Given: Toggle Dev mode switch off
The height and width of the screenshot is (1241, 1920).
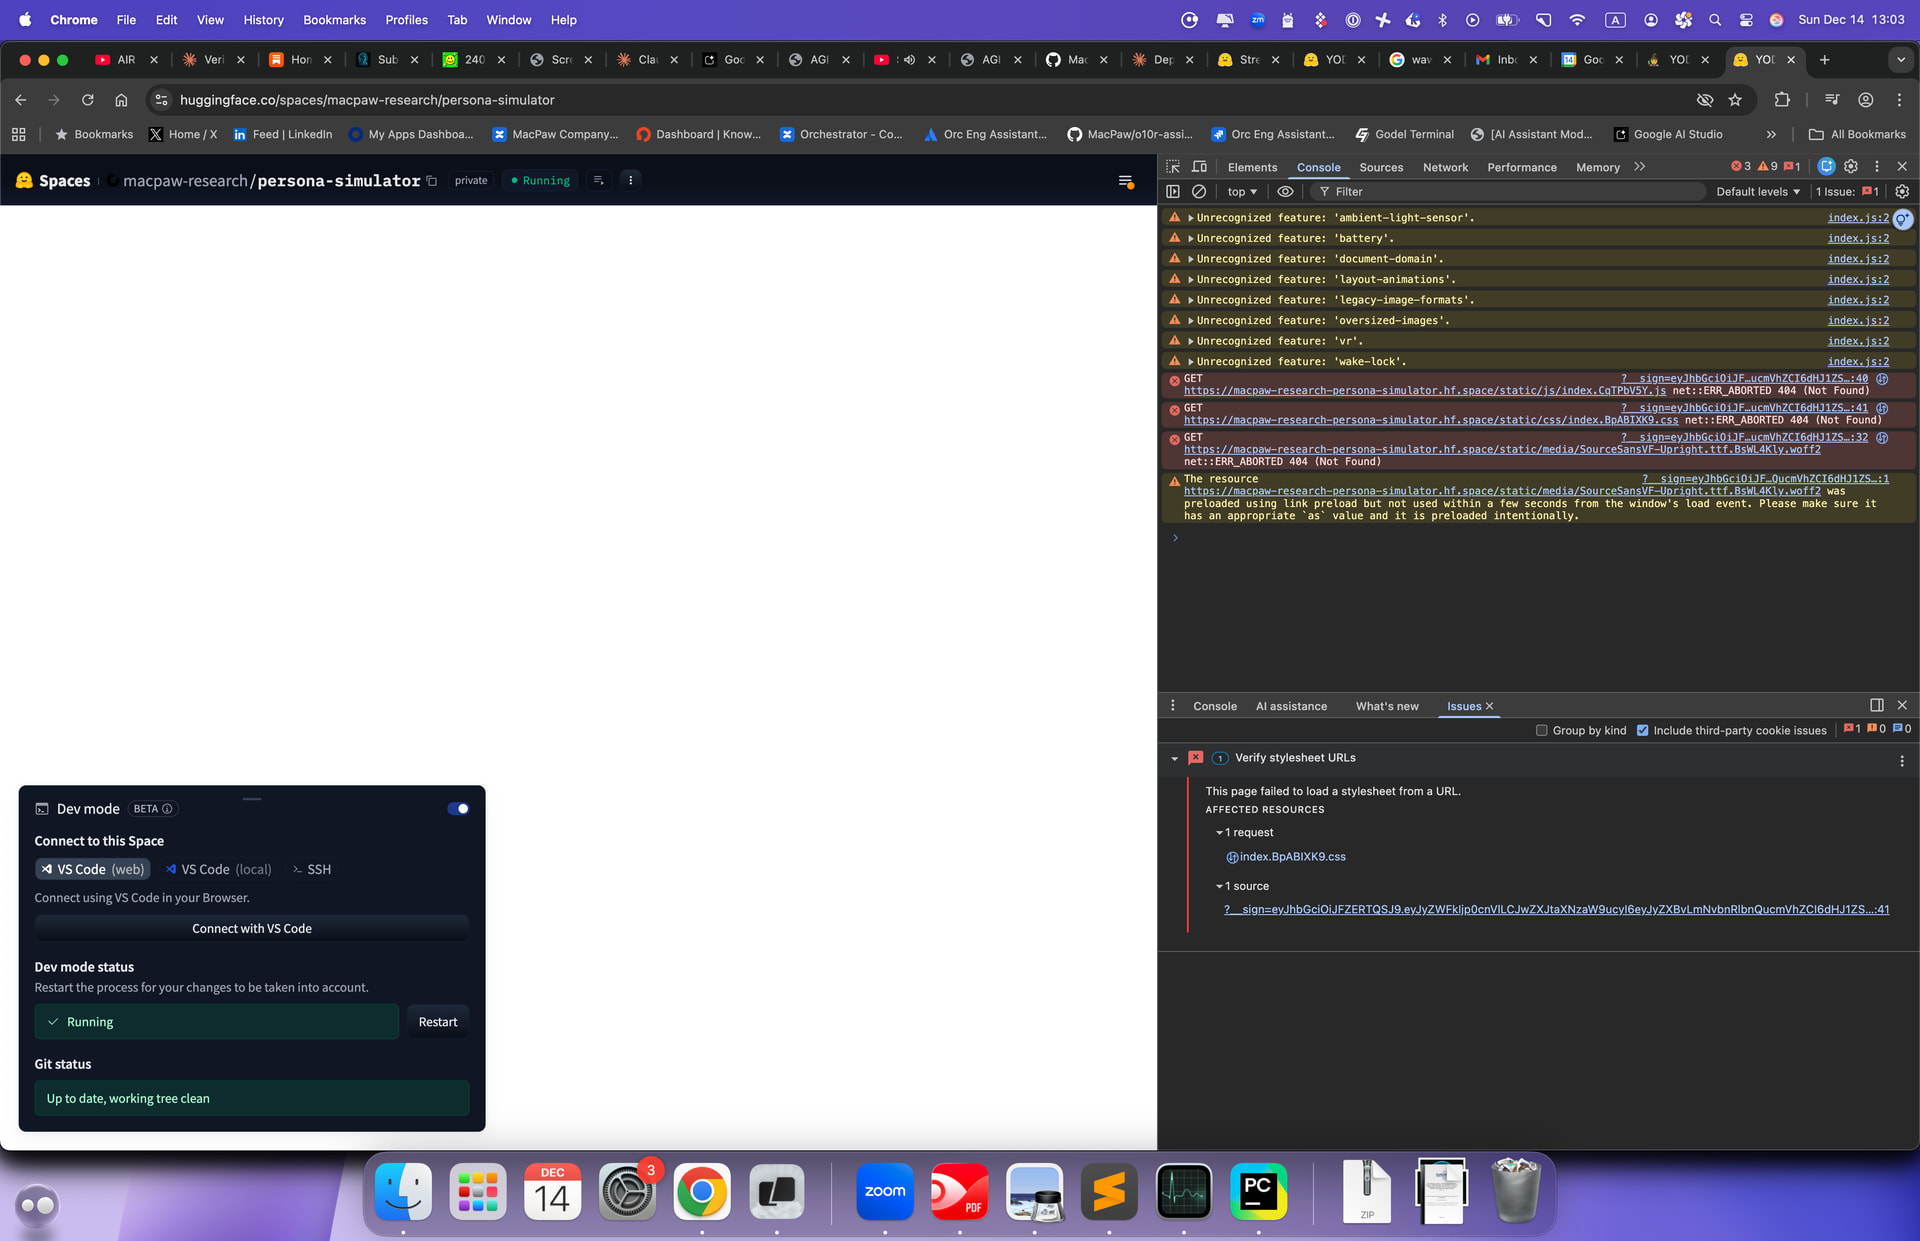Looking at the screenshot, I should coord(458,809).
